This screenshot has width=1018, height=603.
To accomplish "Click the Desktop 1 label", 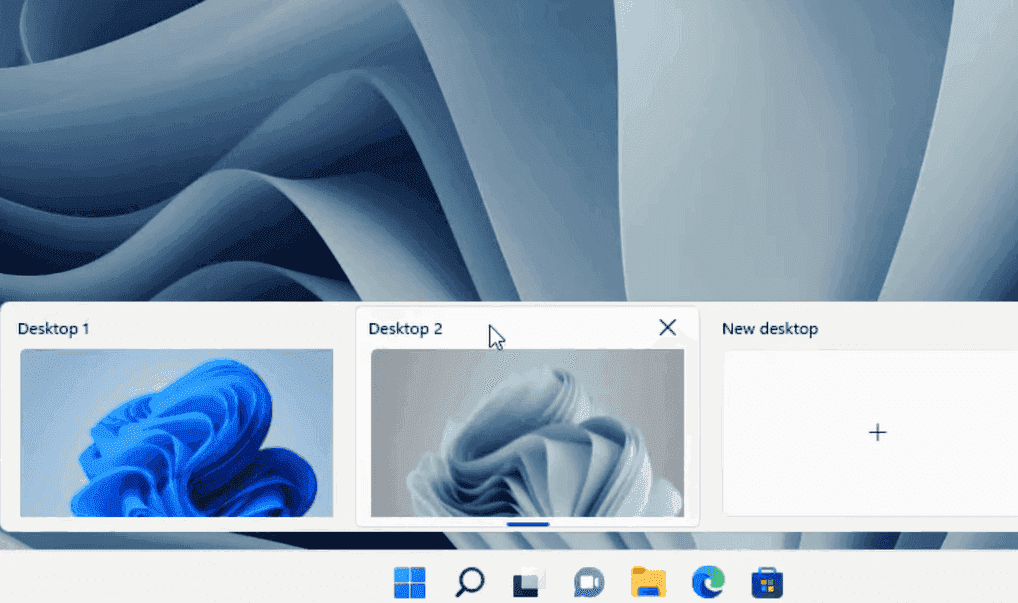I will (x=53, y=329).
